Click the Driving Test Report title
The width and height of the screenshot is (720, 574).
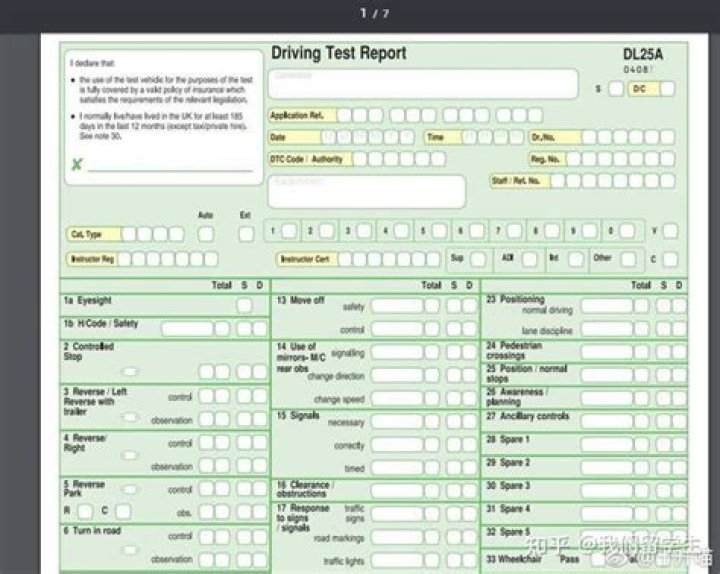tap(339, 53)
